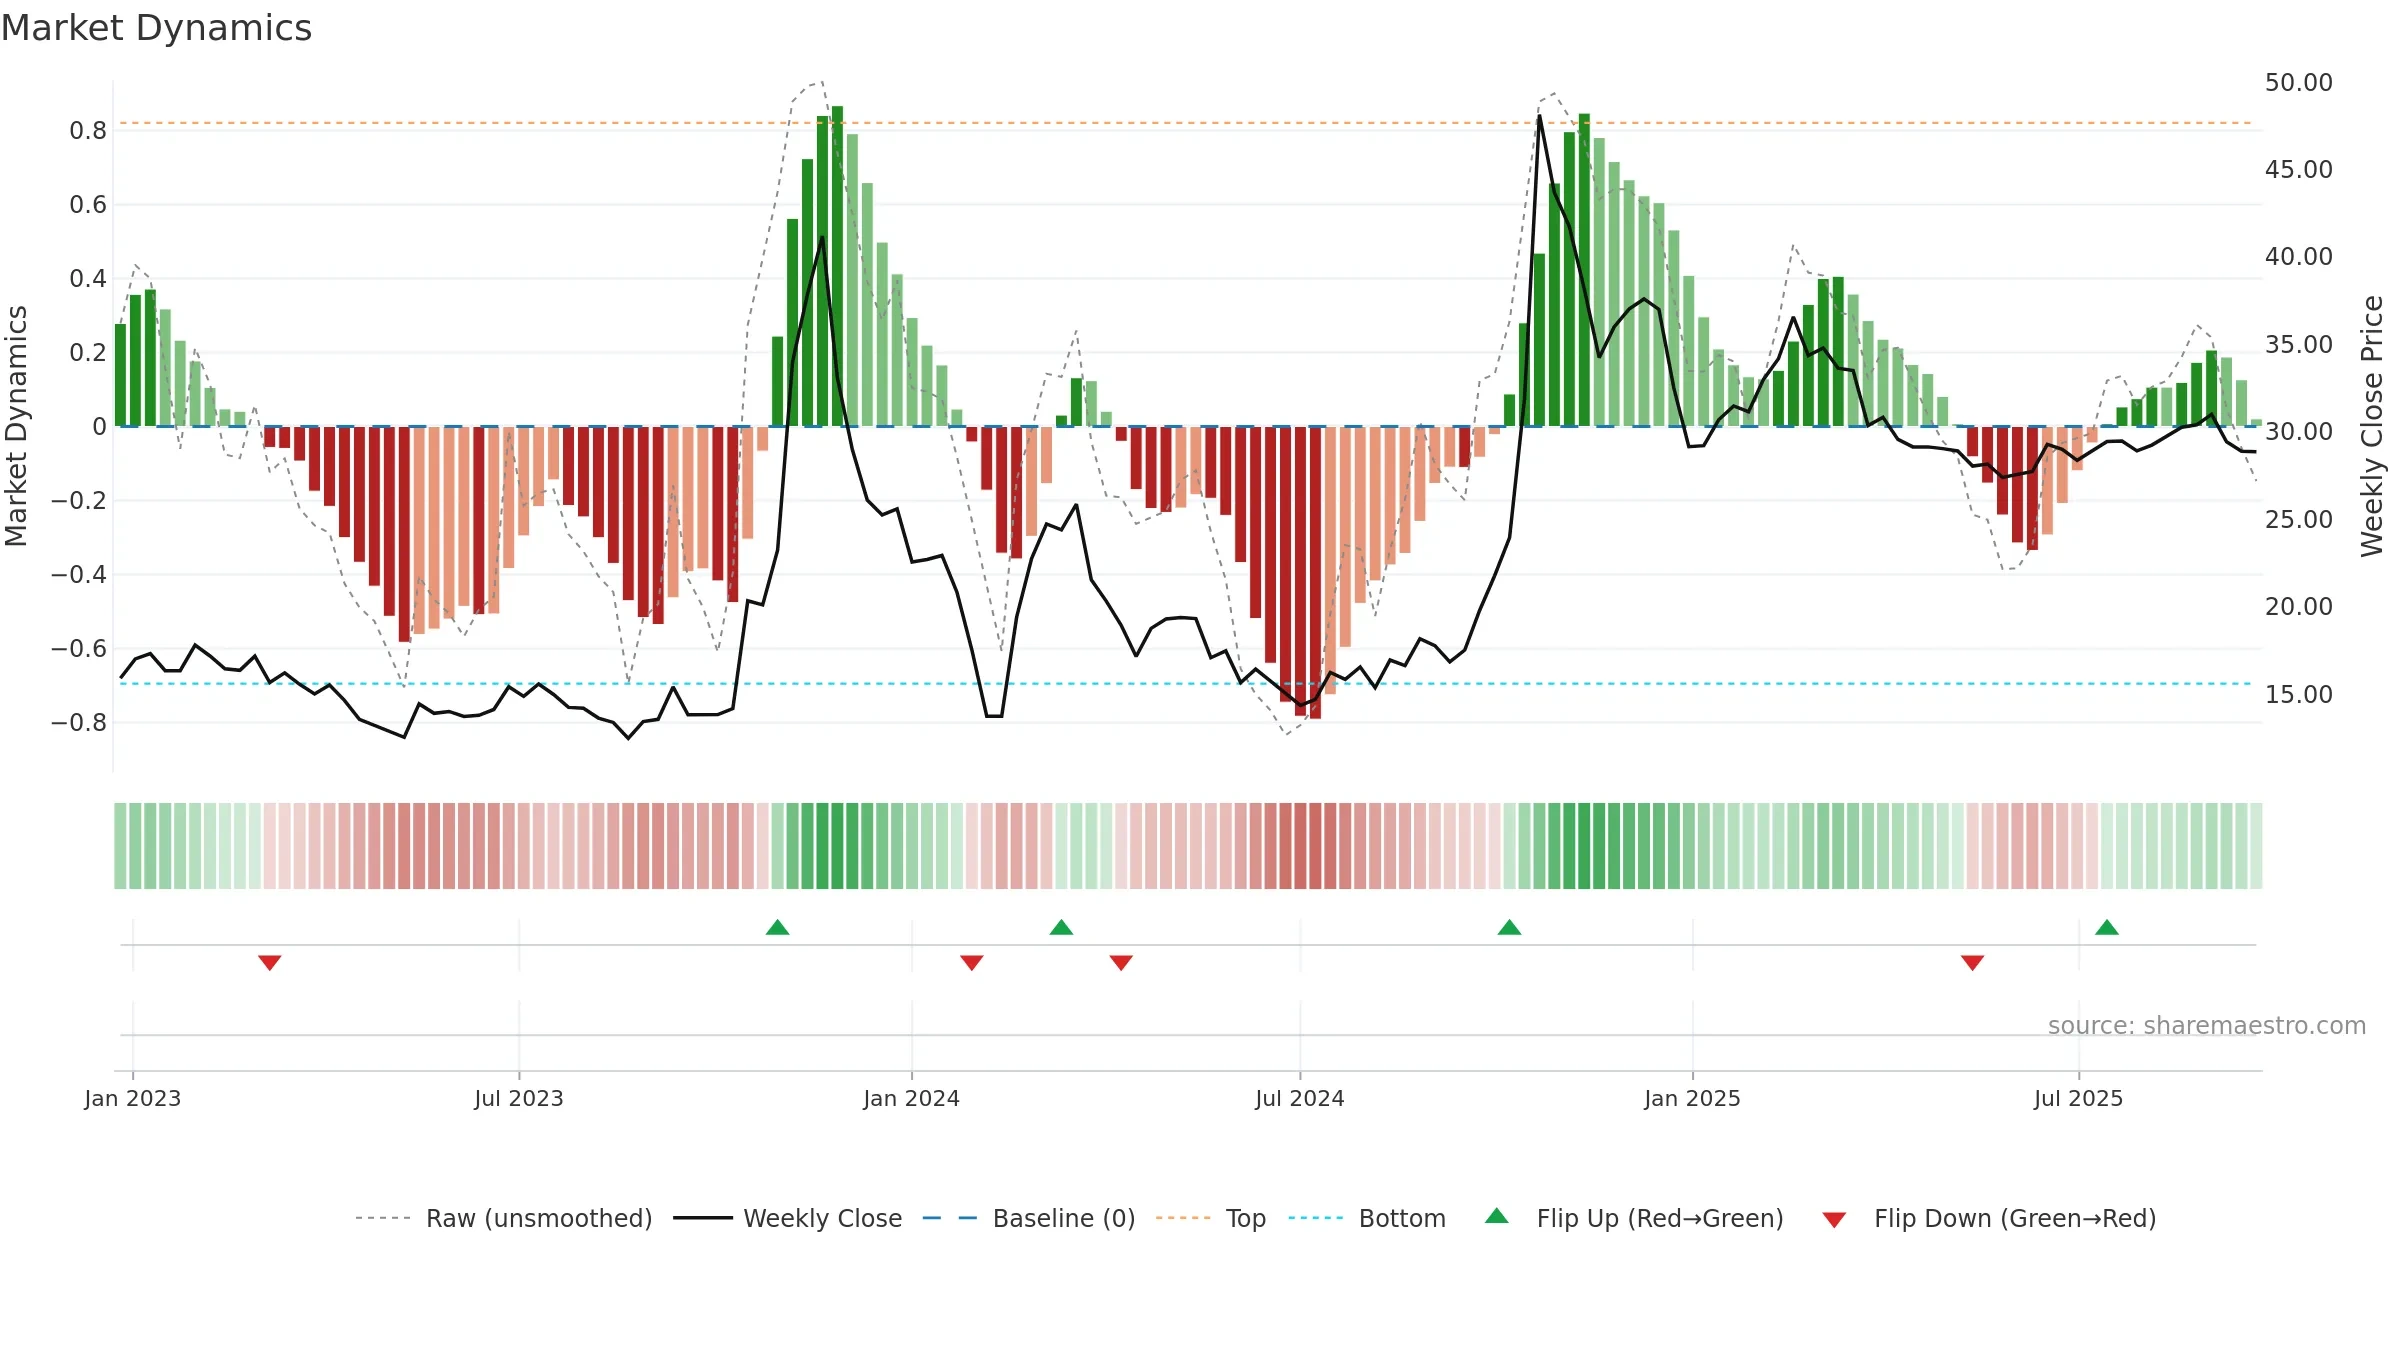The width and height of the screenshot is (2400, 1350).
Task: Click the deepest dark red bar near July 2024
Action: 1315,573
